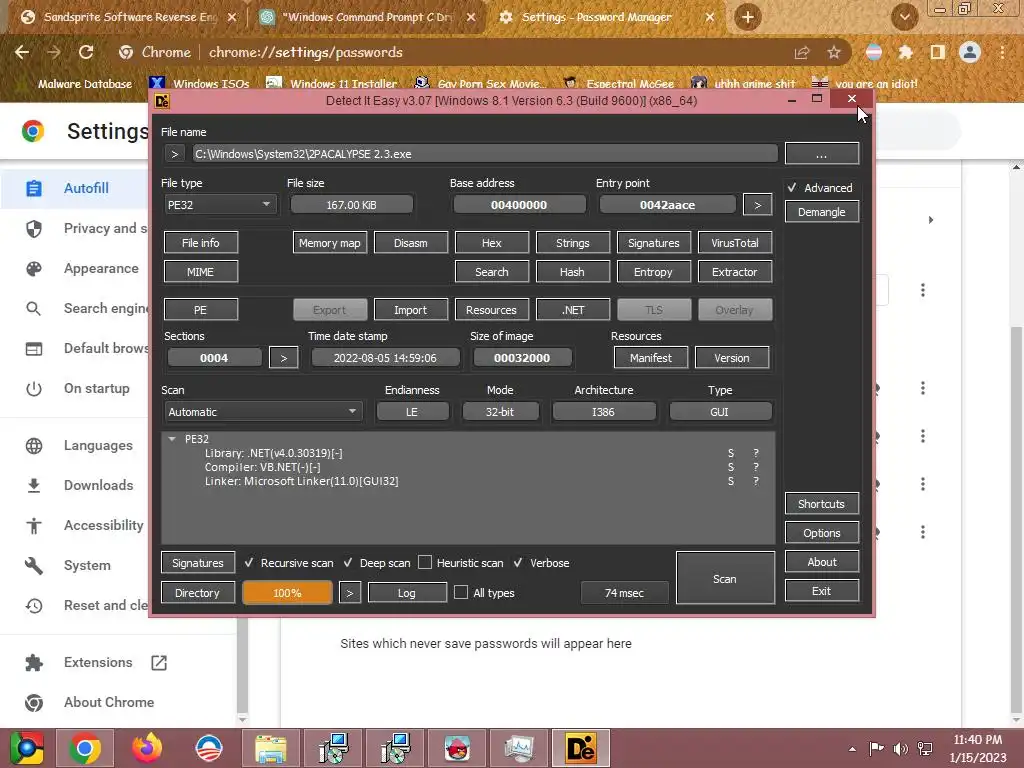
Task: Select Appearance in Settings sidebar
Action: click(x=101, y=268)
